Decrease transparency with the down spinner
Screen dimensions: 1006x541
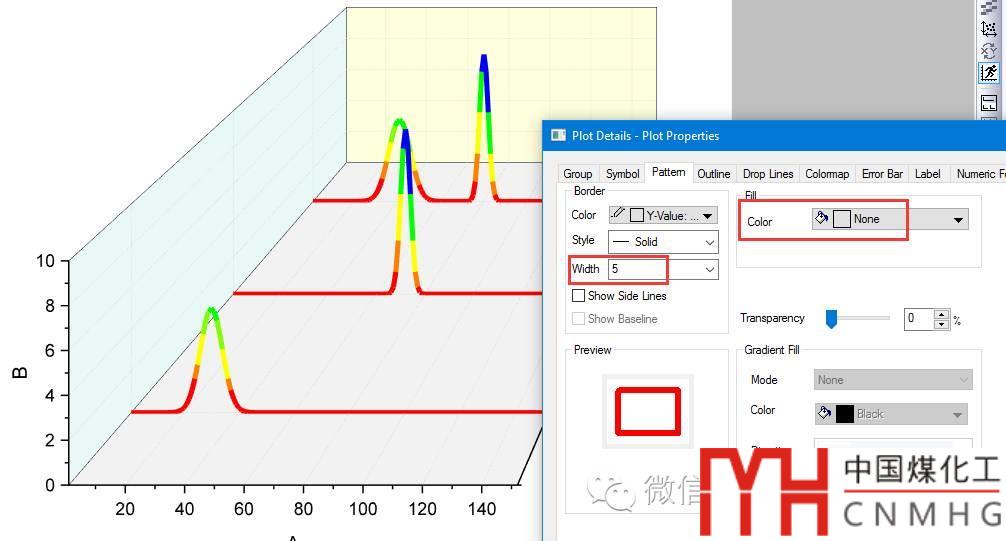[941, 324]
